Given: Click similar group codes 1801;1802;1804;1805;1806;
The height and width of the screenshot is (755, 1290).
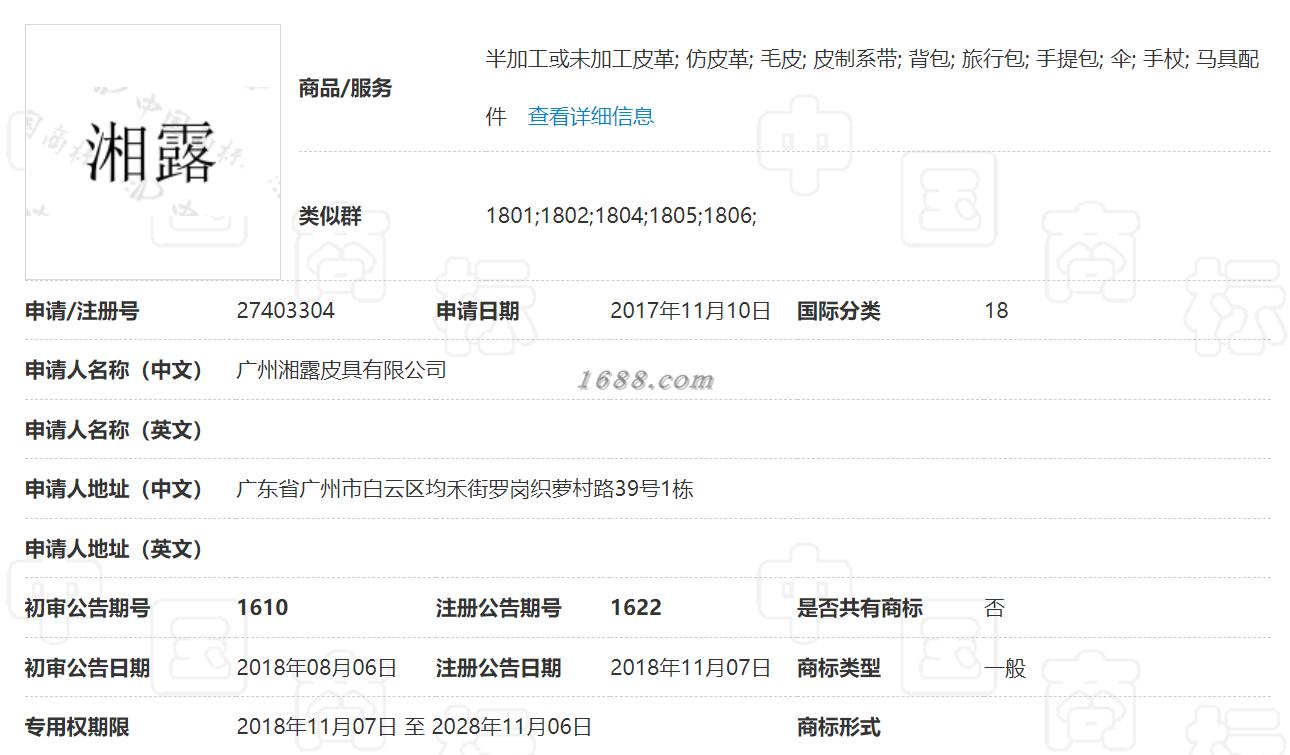Looking at the screenshot, I should click(621, 215).
